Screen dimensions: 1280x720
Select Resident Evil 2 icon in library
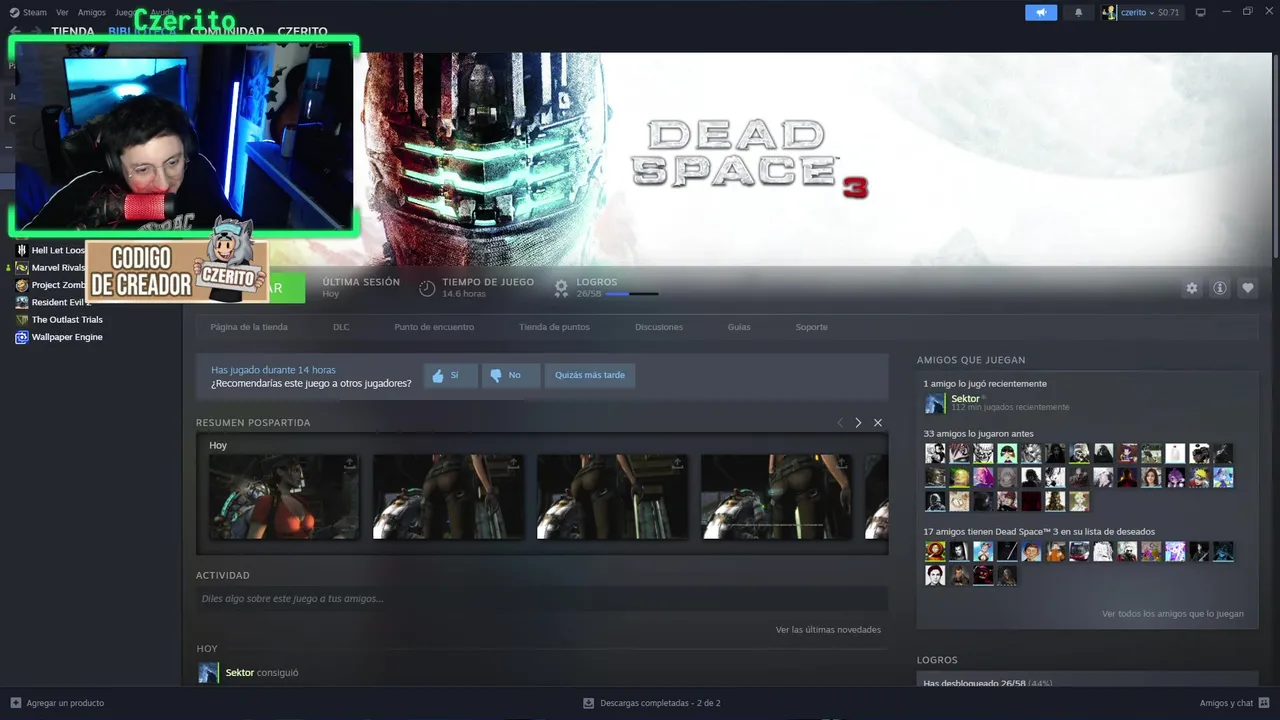point(22,302)
